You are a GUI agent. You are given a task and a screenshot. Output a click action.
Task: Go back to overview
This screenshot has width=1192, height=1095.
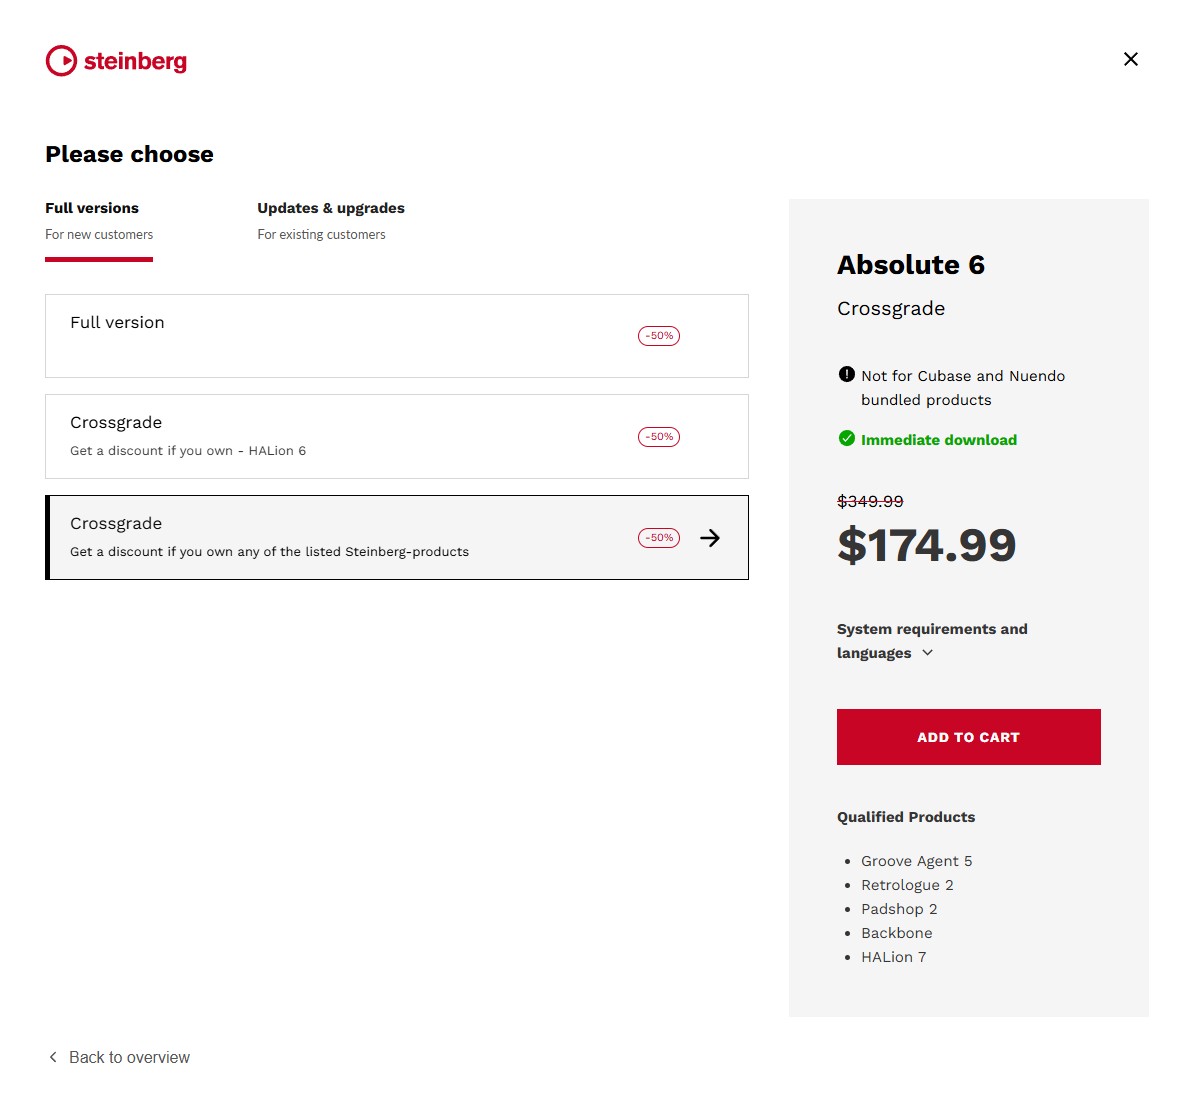point(129,1057)
